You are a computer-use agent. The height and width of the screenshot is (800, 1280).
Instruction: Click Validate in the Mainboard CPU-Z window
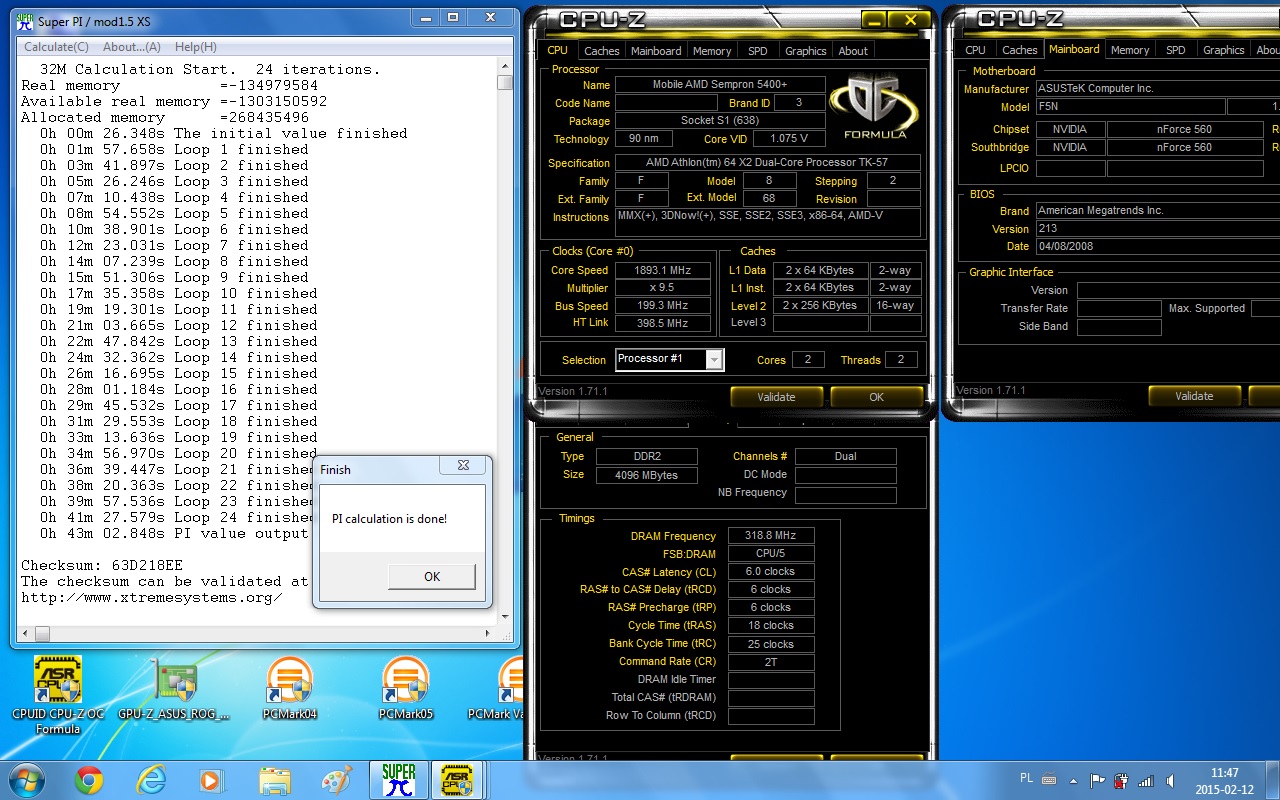[1194, 396]
